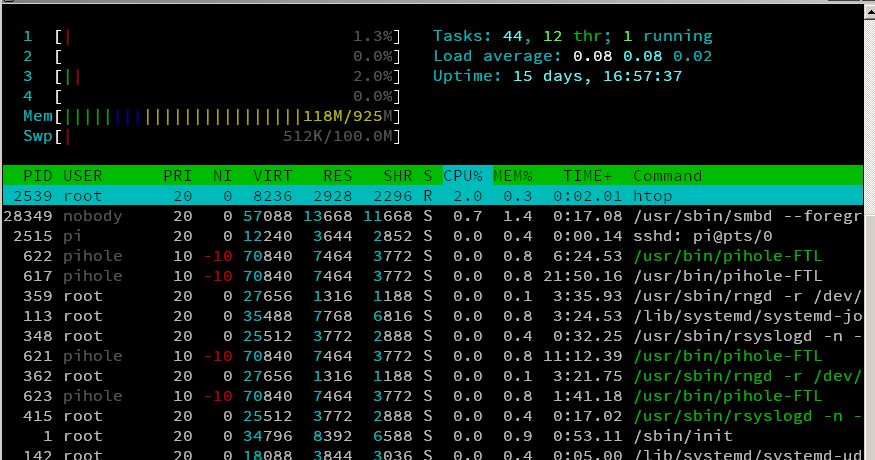Sort processes by the PID column header

point(38,176)
